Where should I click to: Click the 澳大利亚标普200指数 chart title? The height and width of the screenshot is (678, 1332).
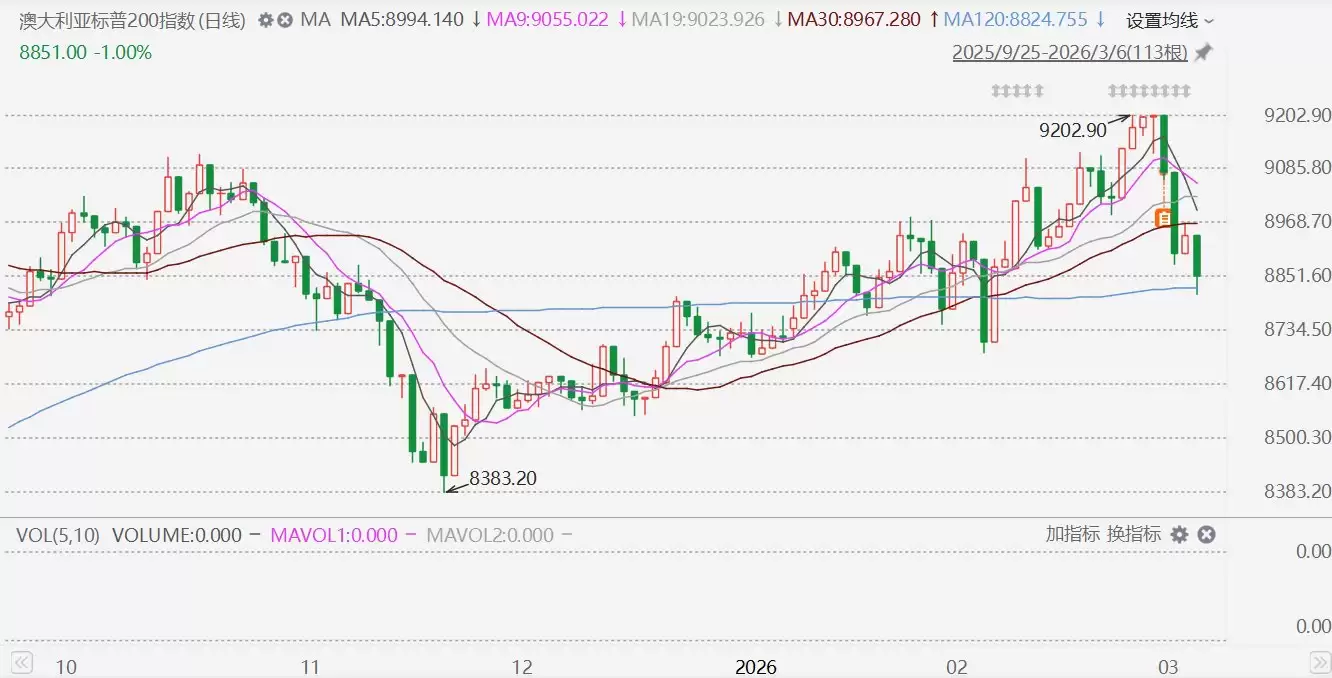134,20
